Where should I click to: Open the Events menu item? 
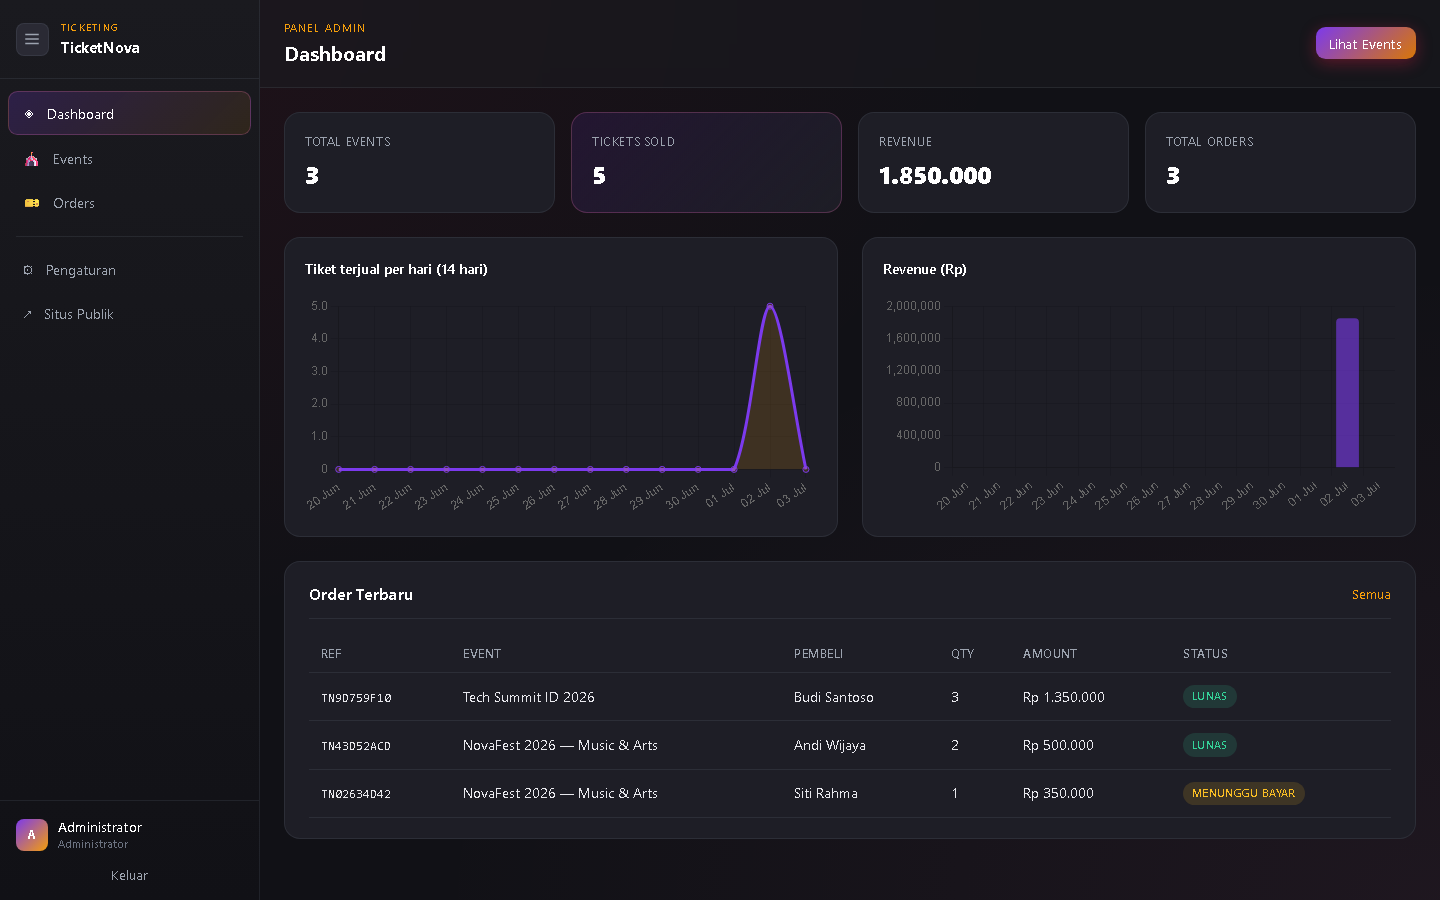(x=129, y=159)
